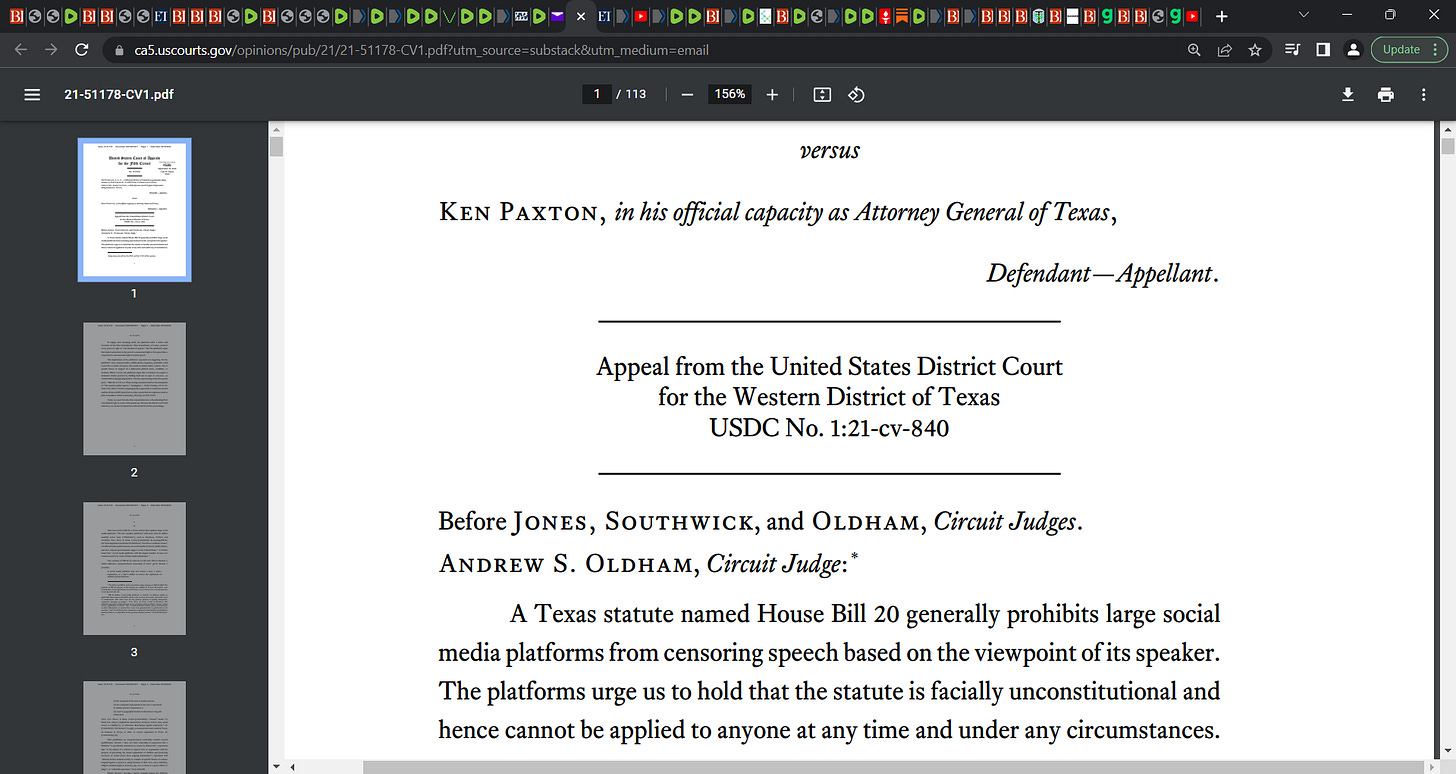Show the Chrome side panel

[1322, 49]
